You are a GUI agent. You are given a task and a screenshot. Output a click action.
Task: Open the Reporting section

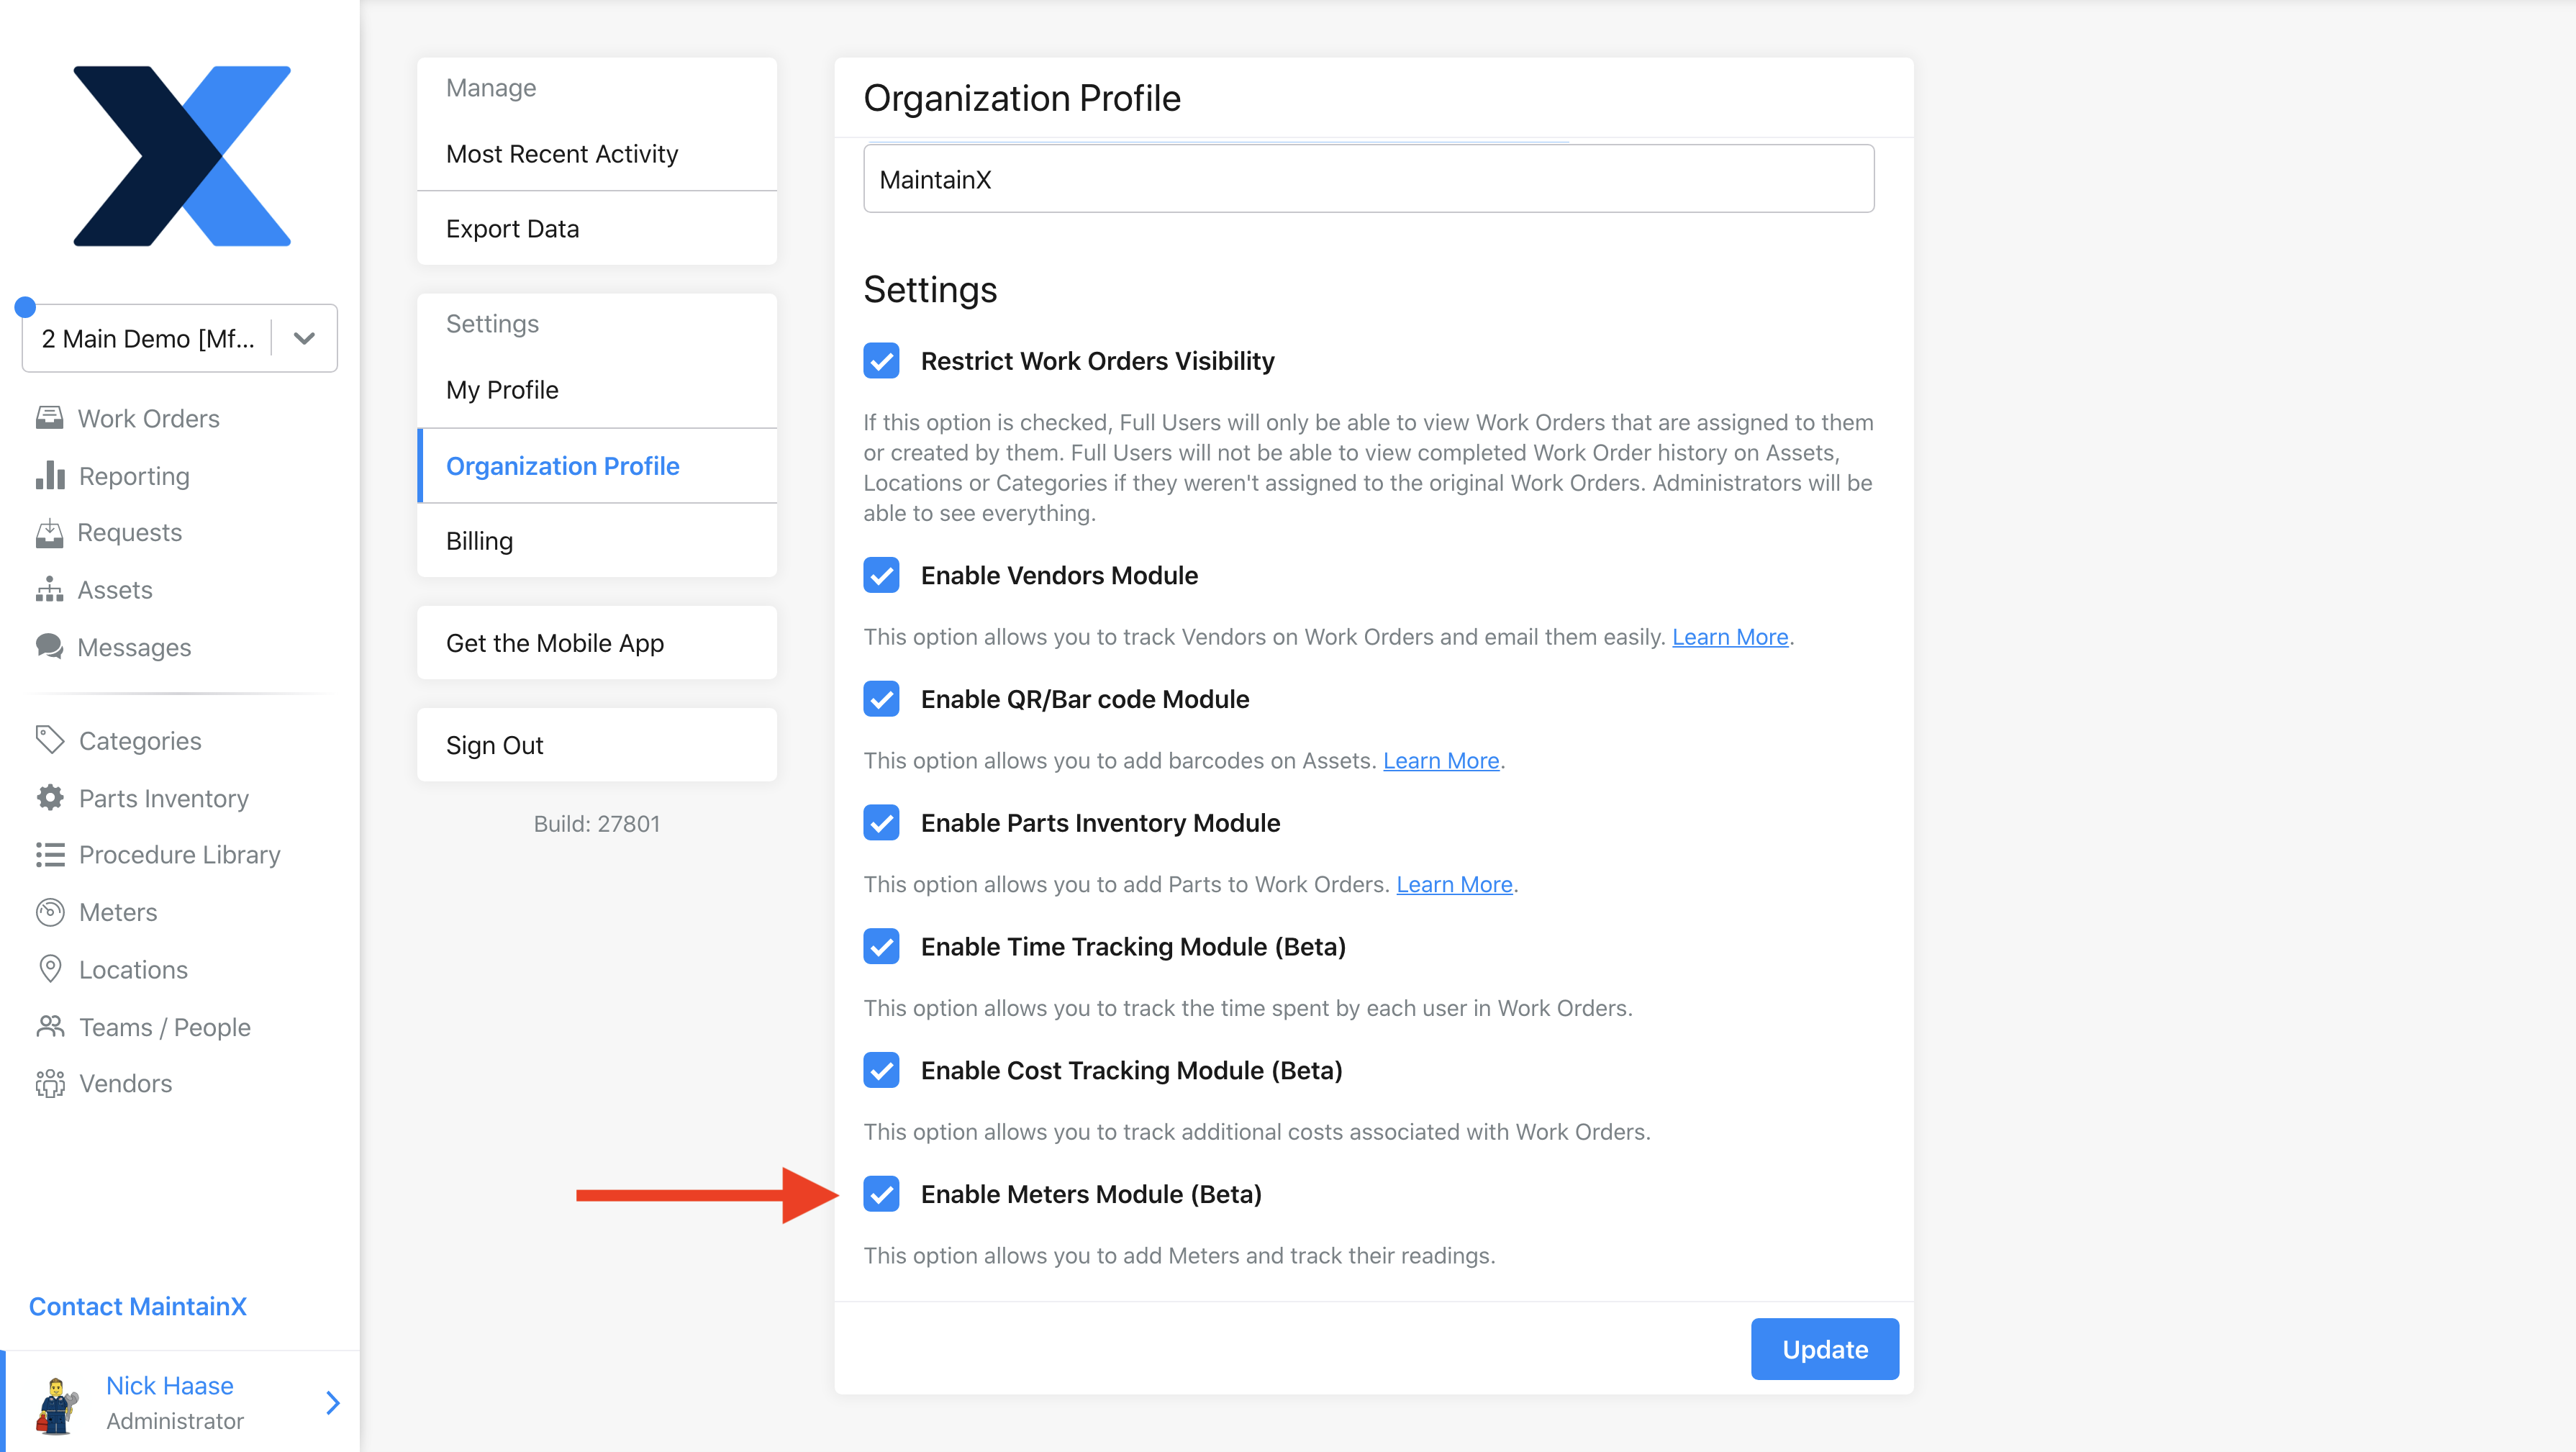click(x=132, y=476)
